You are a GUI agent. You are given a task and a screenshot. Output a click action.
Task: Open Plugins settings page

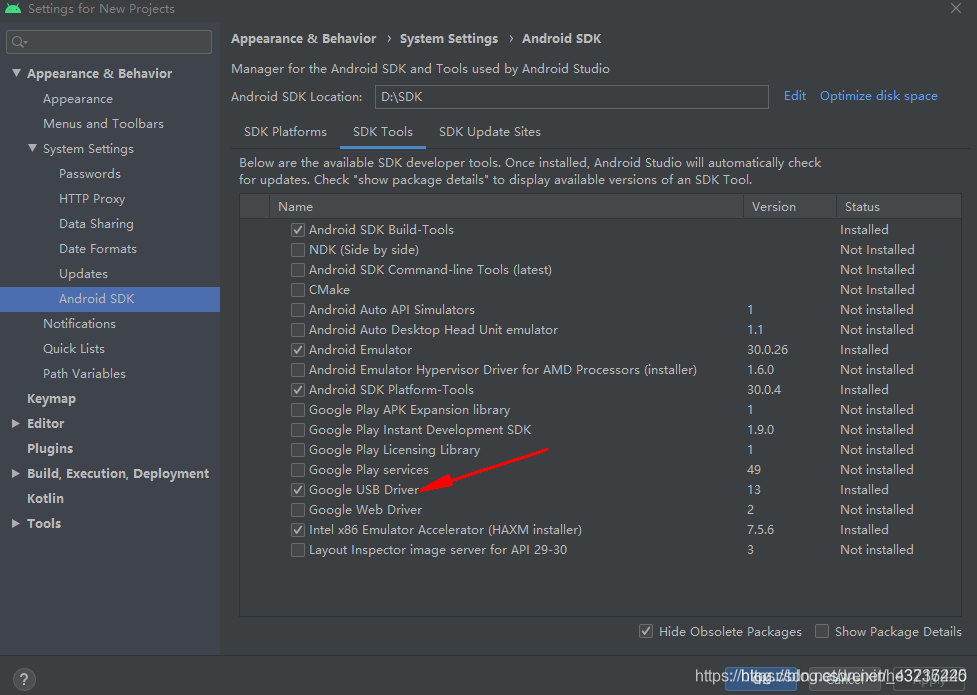coord(50,448)
